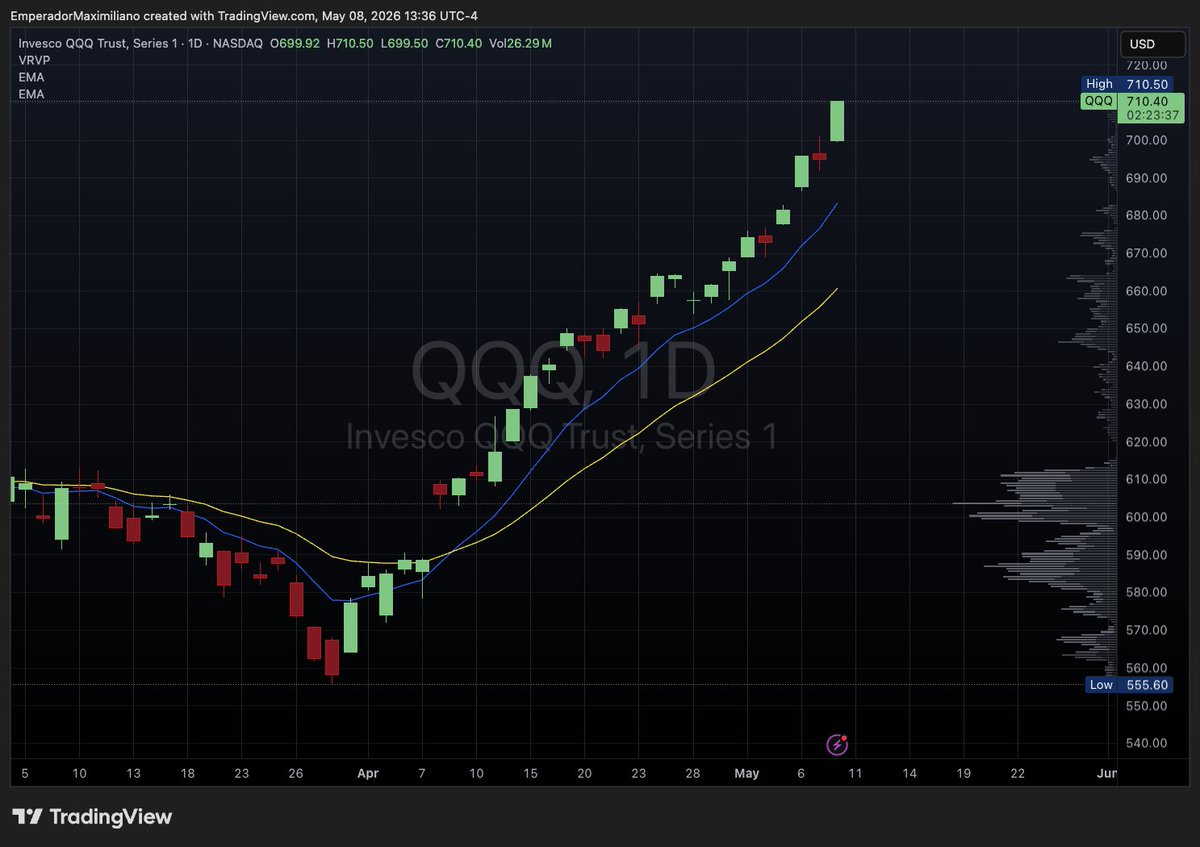Screen dimensions: 1200x847
Task: Click the first EMA indicator label
Action: click(31, 77)
